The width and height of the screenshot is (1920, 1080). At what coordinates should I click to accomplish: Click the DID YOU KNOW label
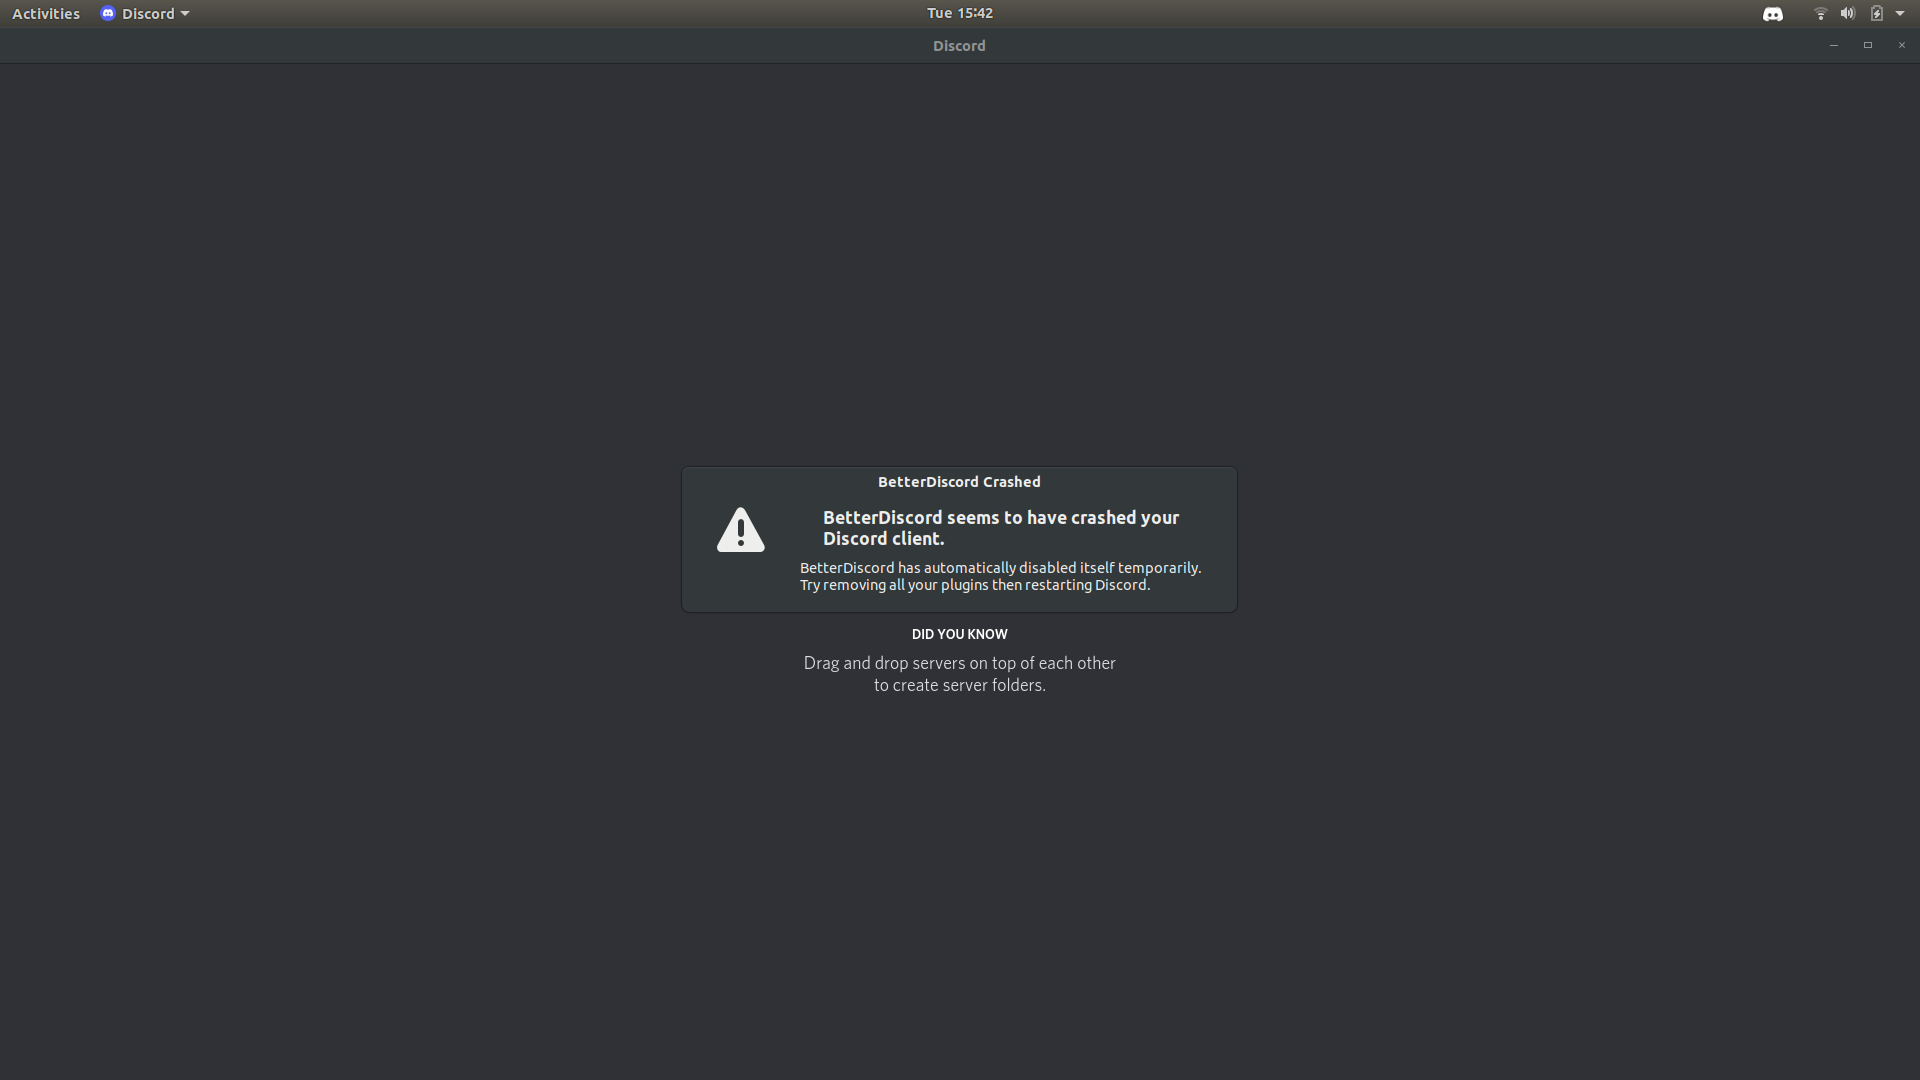[959, 633]
